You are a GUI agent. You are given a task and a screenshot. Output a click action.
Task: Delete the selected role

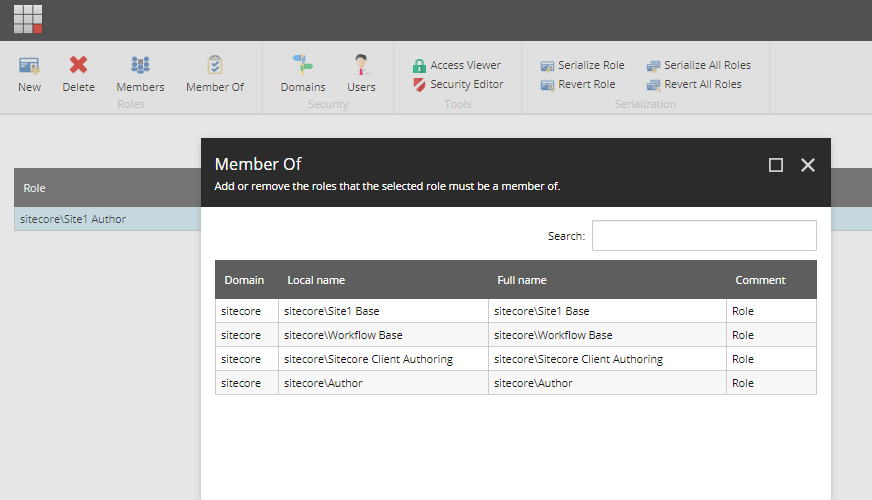78,65
